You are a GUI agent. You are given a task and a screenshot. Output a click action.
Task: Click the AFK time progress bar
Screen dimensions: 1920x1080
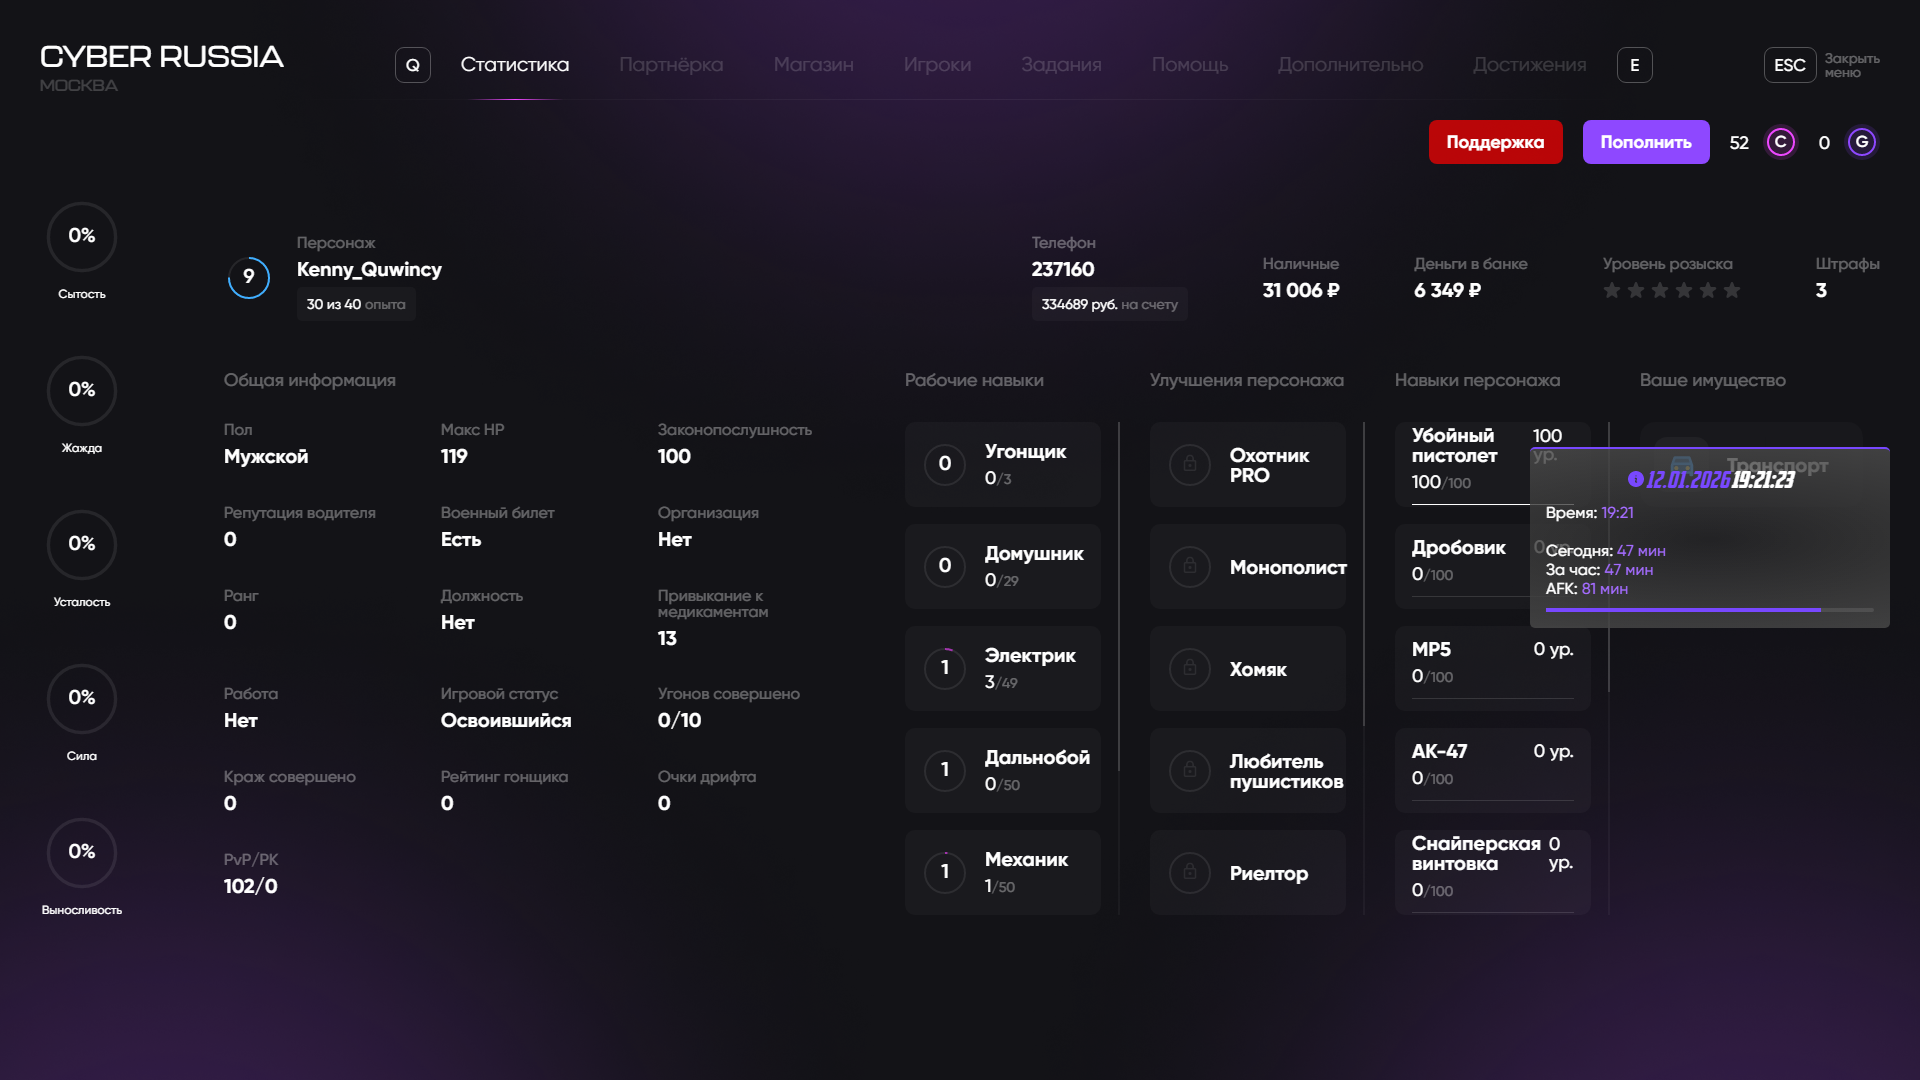tap(1709, 609)
